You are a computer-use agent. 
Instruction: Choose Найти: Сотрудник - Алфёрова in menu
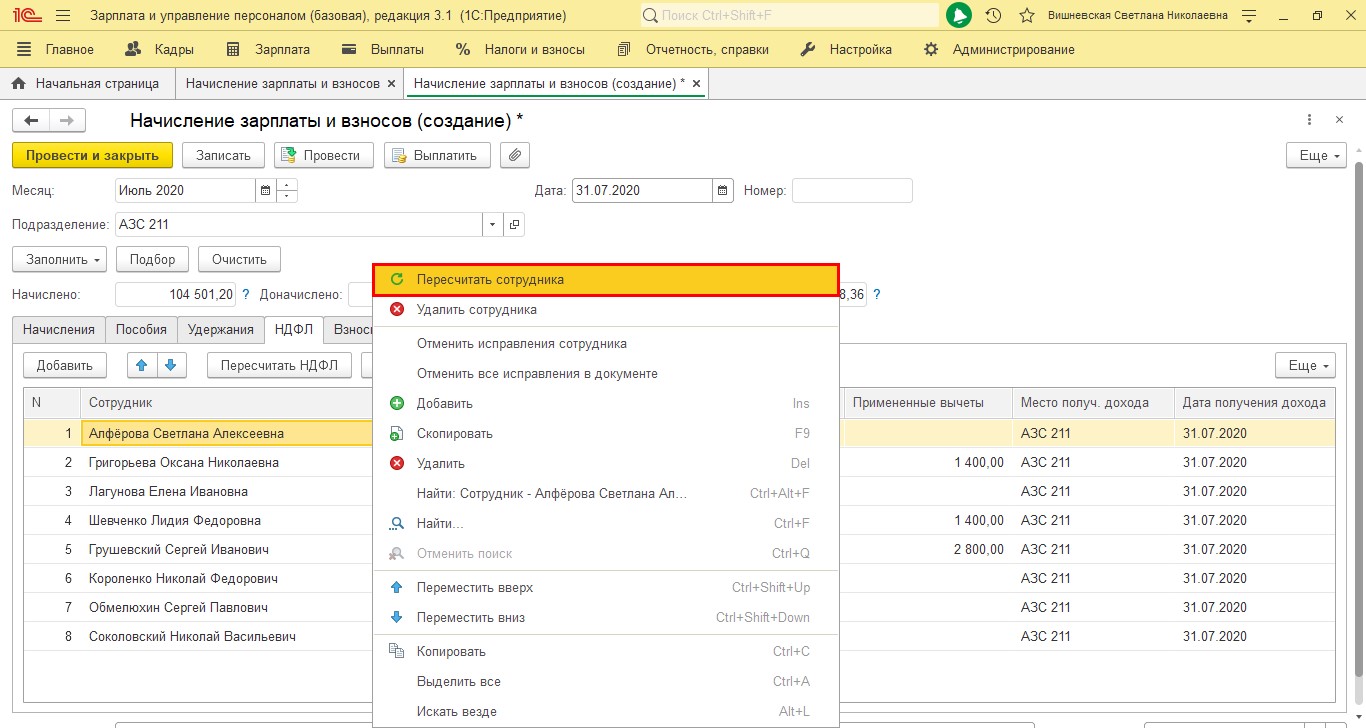(x=605, y=494)
